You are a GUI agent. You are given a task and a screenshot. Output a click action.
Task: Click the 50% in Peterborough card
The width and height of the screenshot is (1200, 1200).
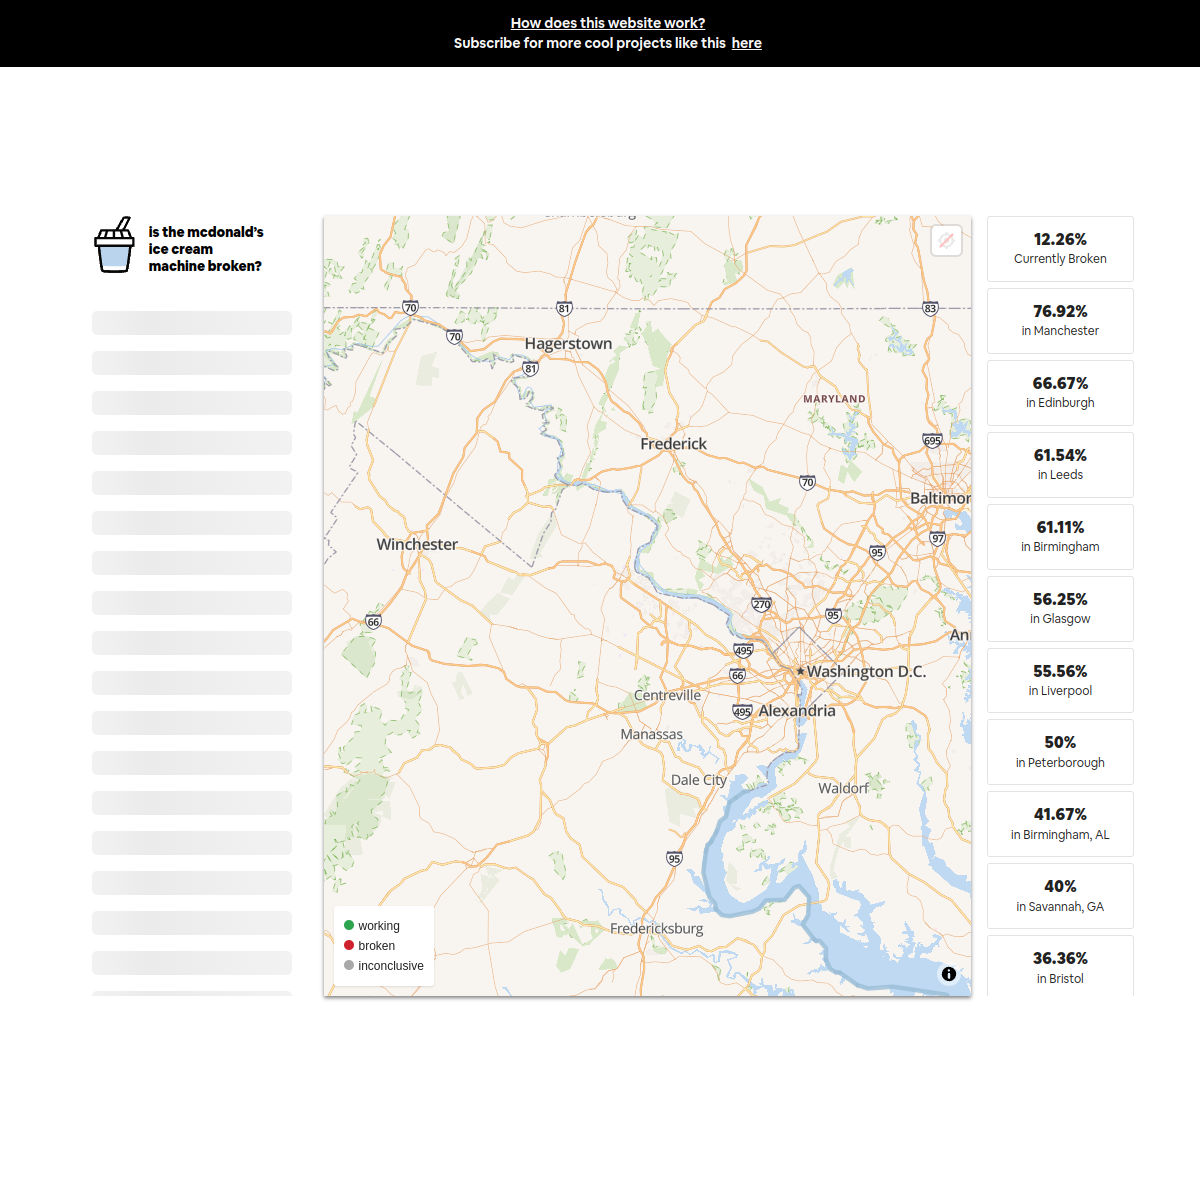pos(1060,752)
